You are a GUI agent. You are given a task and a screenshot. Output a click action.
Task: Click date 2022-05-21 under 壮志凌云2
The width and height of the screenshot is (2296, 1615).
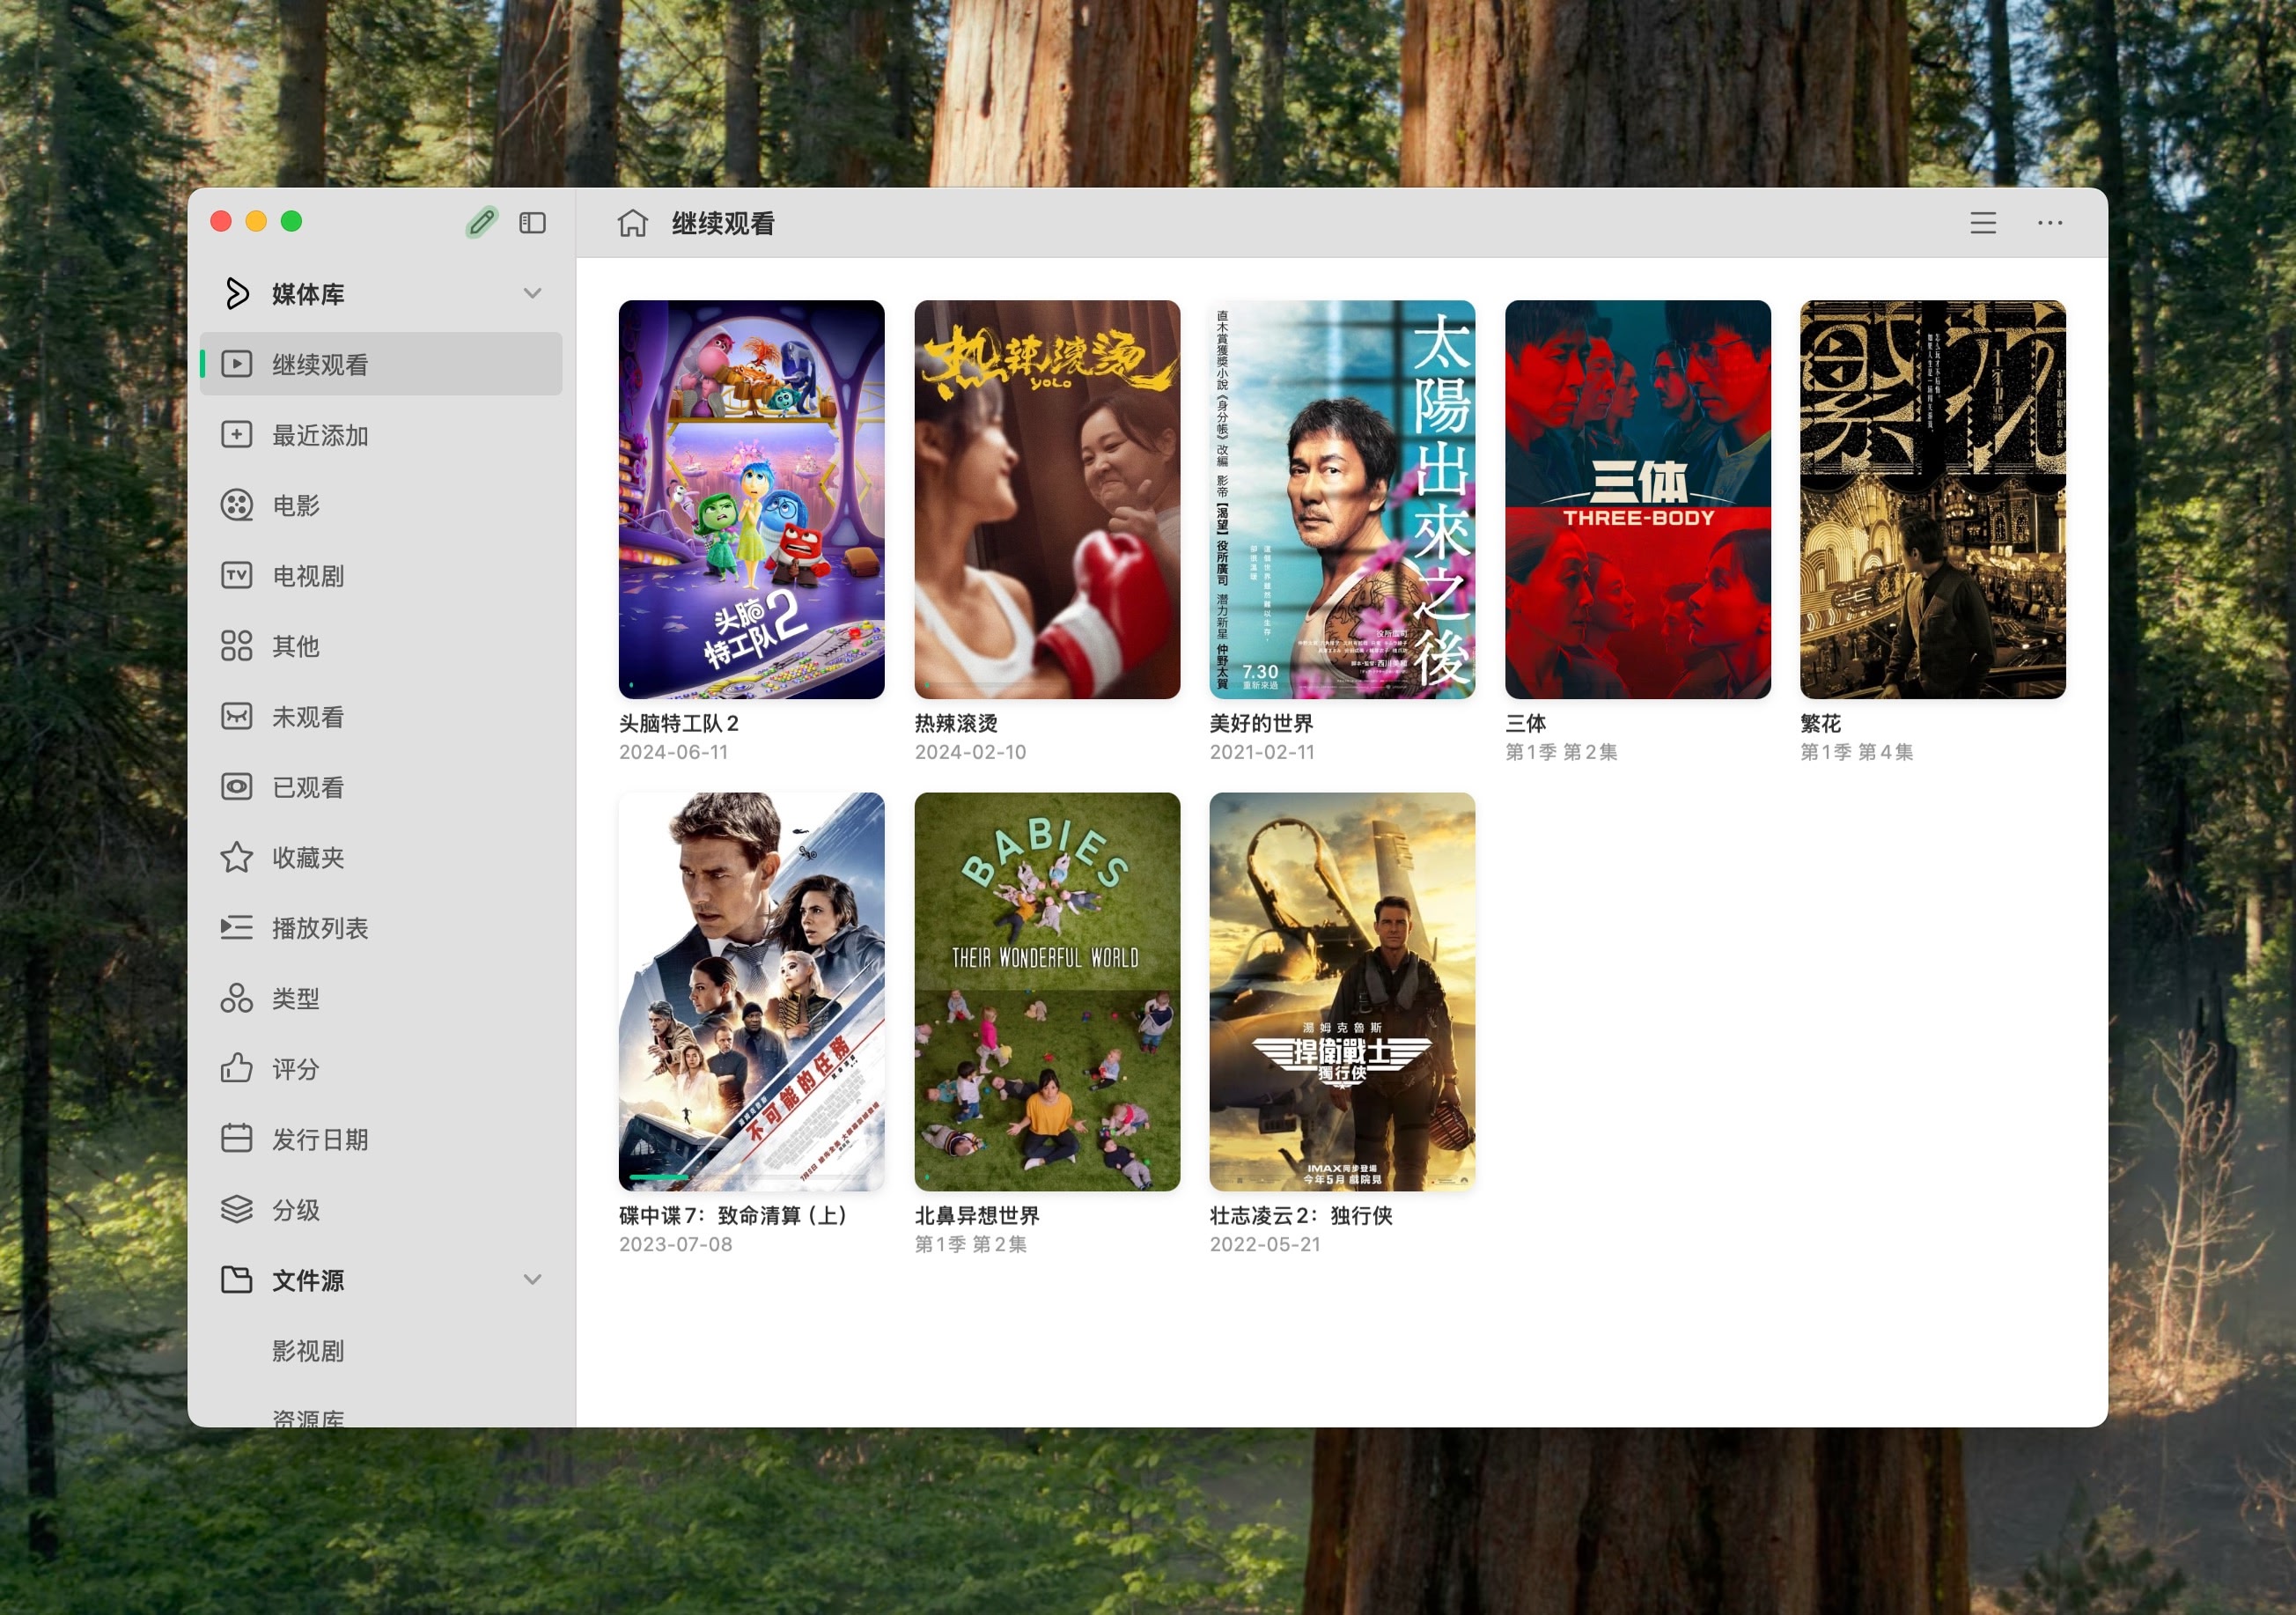(x=1265, y=1243)
